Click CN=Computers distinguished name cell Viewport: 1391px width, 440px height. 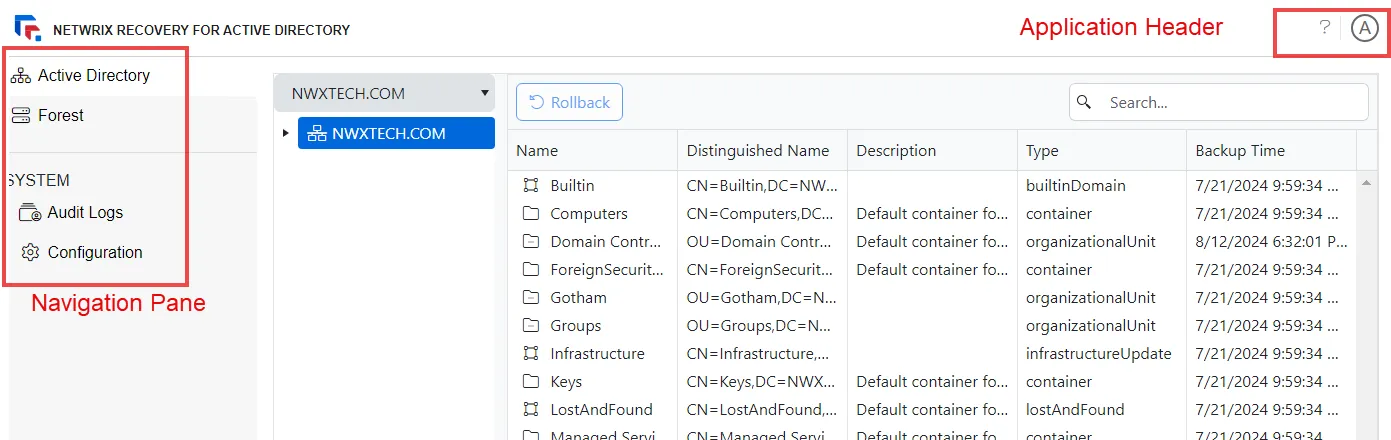(x=760, y=213)
